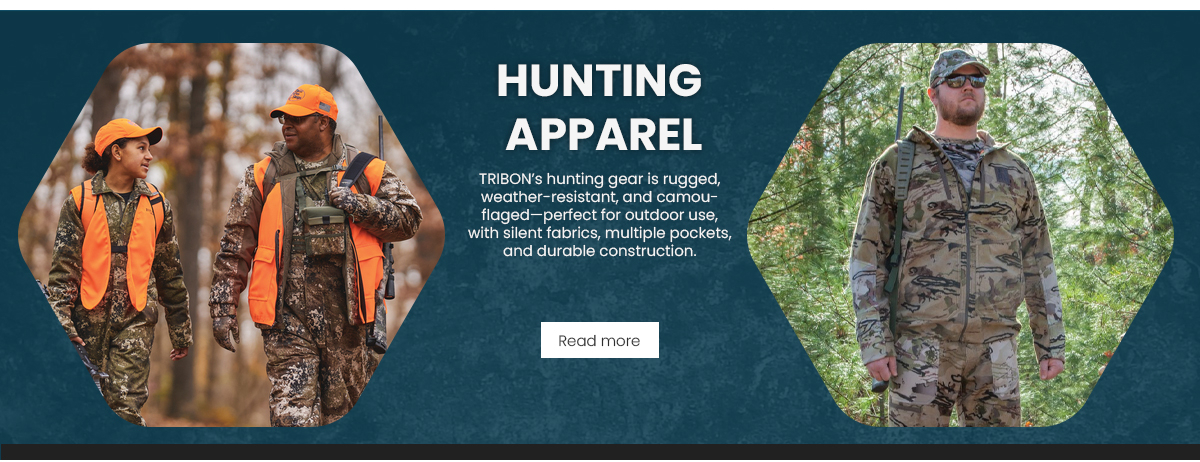Screen dimensions: 1200x462
Task: Click the sunglasses on the hunter in right photo
Action: click(963, 81)
